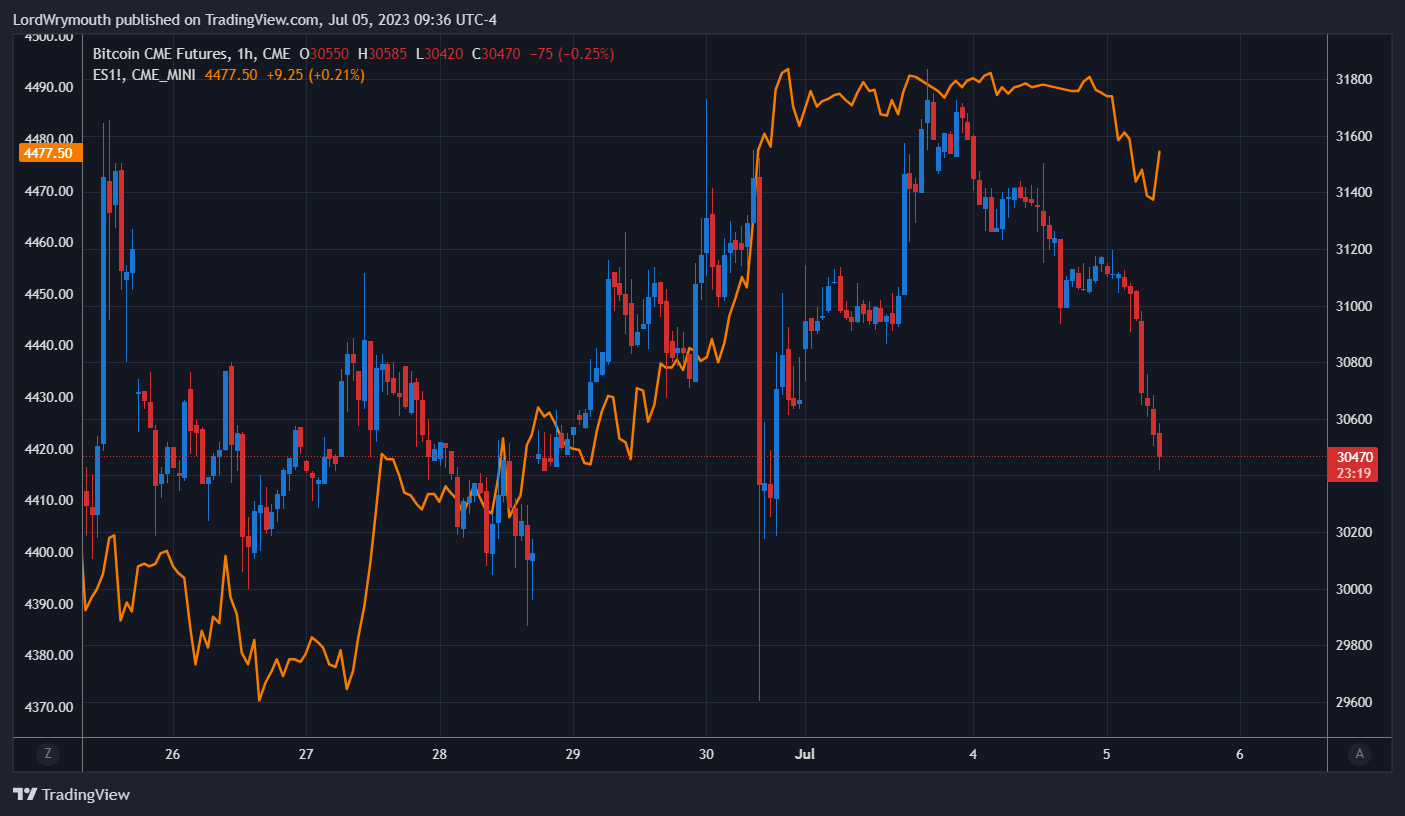Click the Z timezone button at bottom left
1405x816 pixels.
46,754
